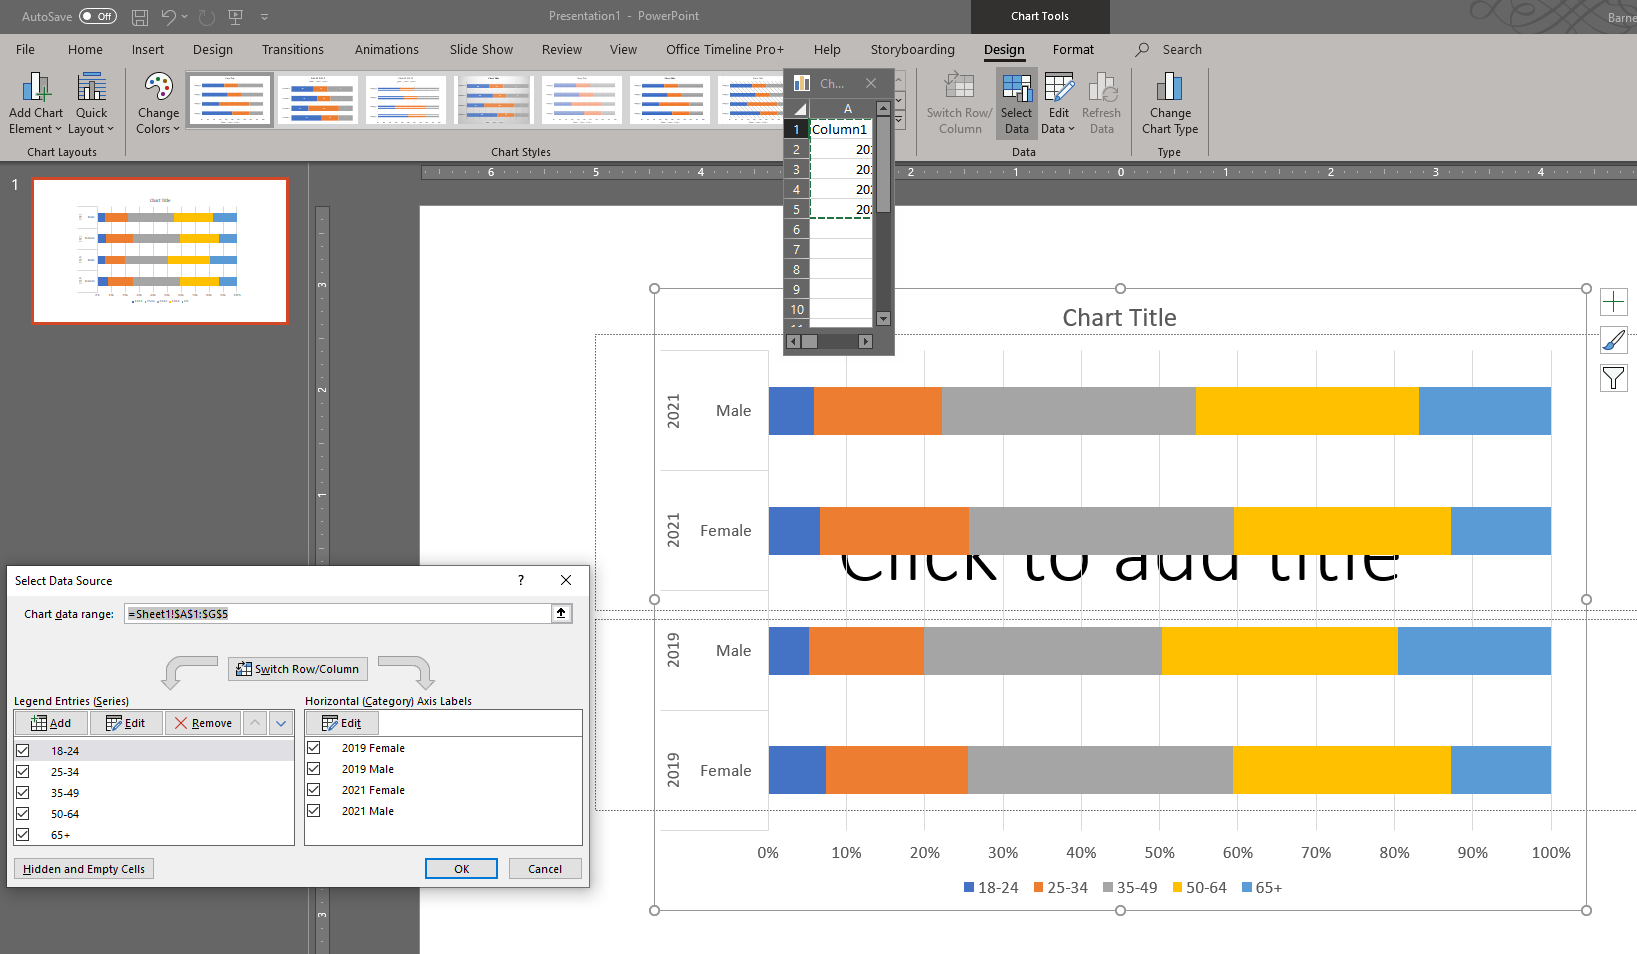Image resolution: width=1637 pixels, height=954 pixels.
Task: Click the Change Colors palette icon
Action: (158, 88)
